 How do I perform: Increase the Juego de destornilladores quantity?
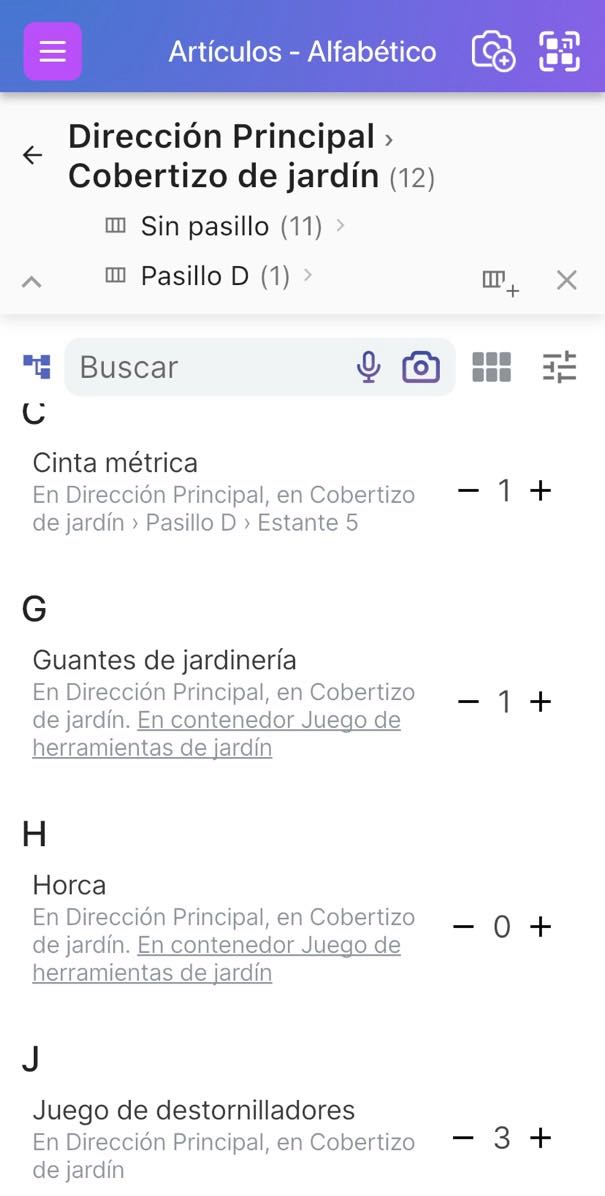[541, 1138]
